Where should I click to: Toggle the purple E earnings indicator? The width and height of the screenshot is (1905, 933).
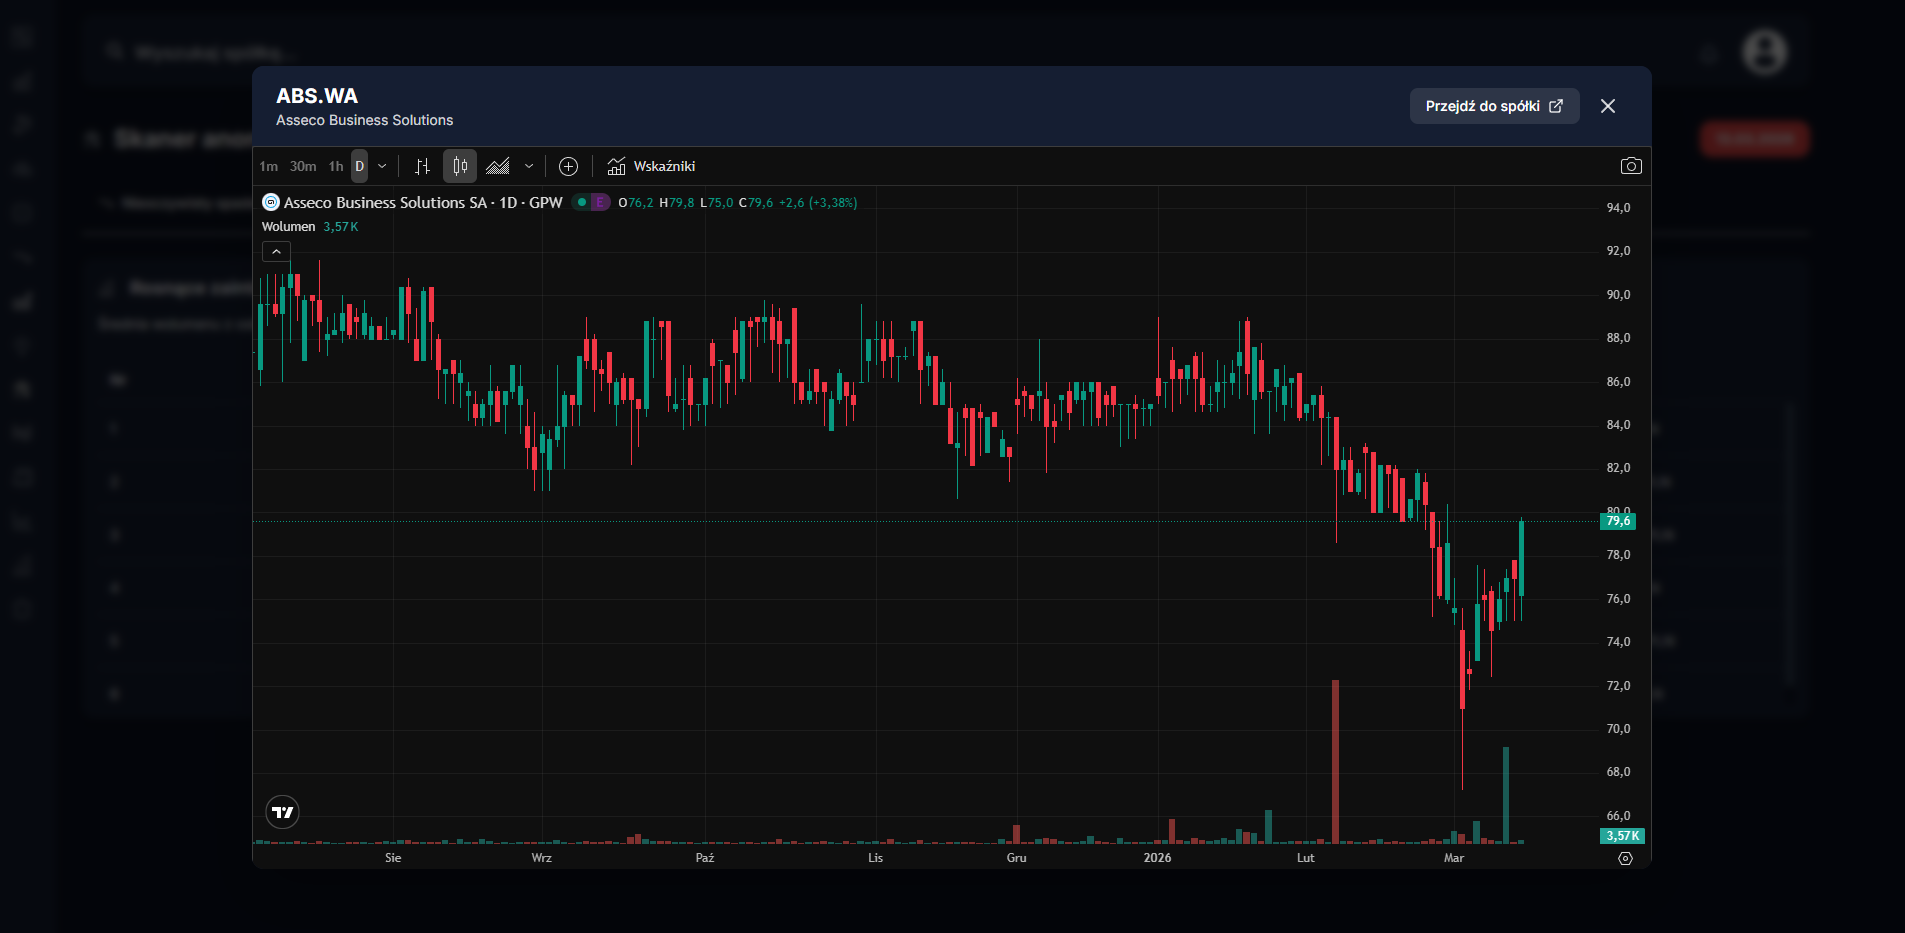(x=599, y=202)
